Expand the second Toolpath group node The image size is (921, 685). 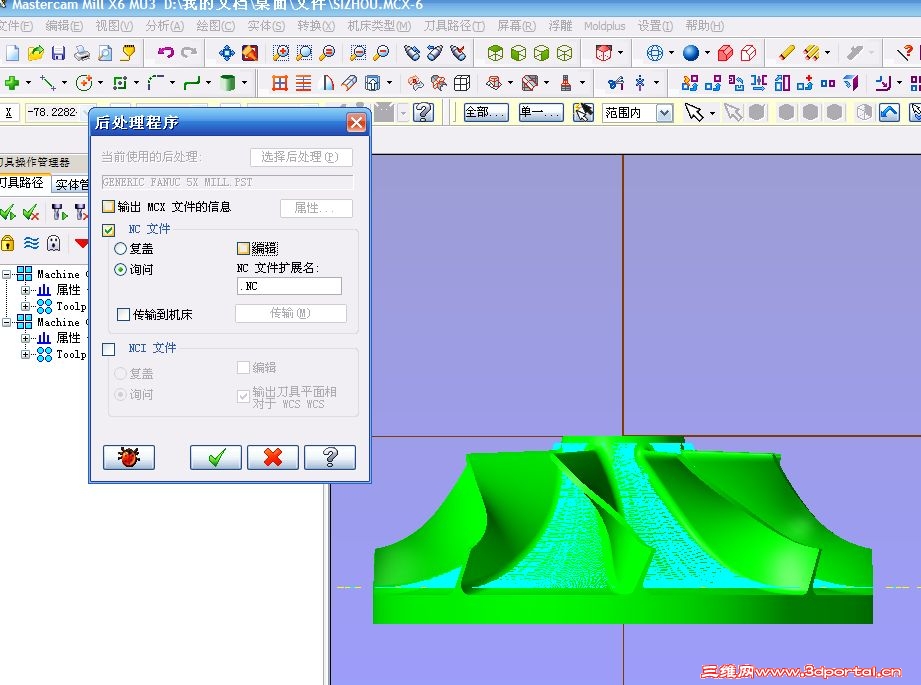click(x=25, y=354)
